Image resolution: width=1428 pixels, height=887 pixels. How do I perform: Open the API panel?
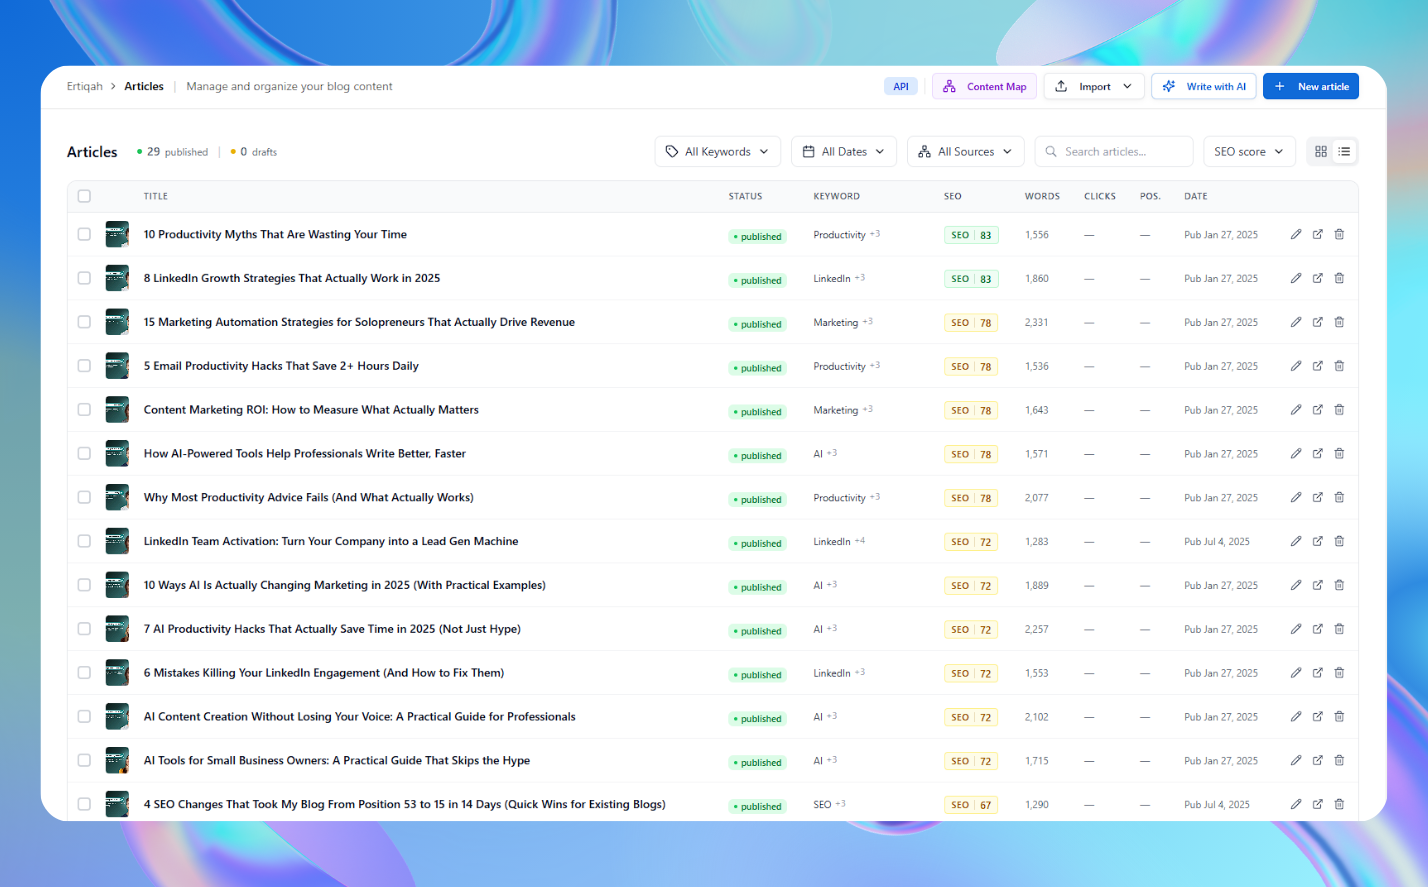(x=901, y=86)
